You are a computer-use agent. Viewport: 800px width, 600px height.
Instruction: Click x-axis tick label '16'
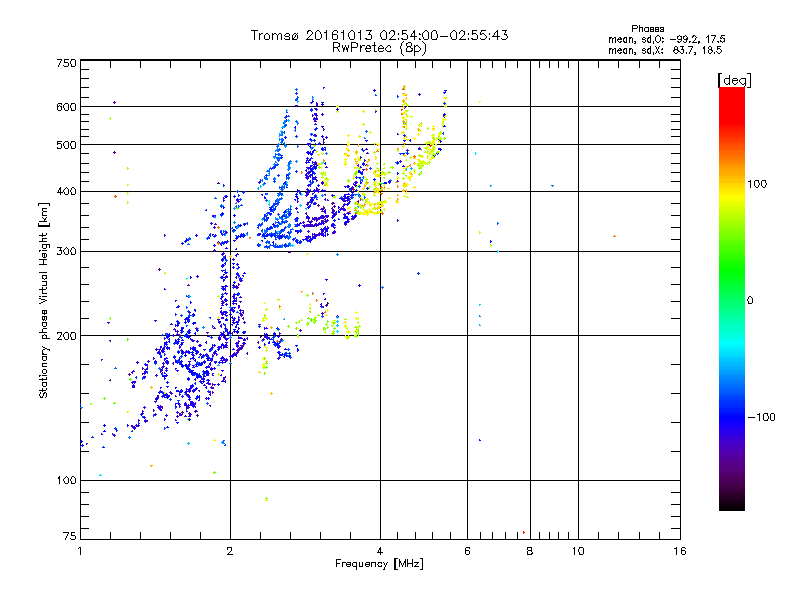pos(680,551)
